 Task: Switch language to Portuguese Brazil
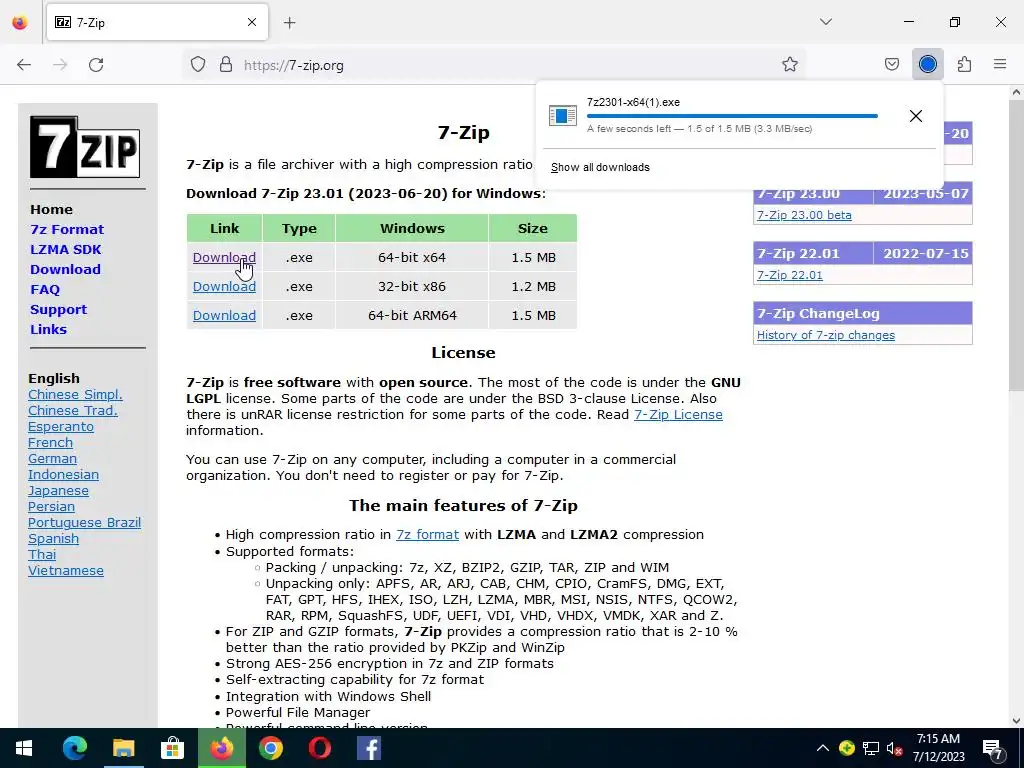84,522
